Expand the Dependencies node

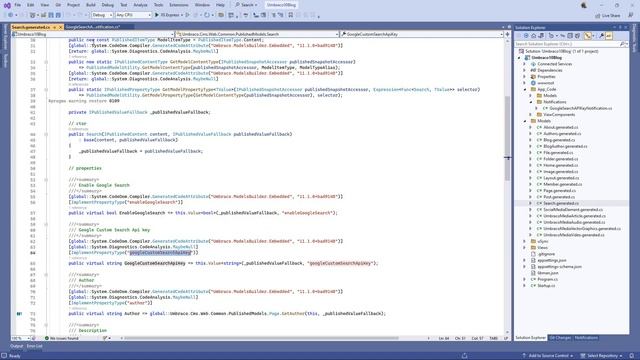pos(525,70)
